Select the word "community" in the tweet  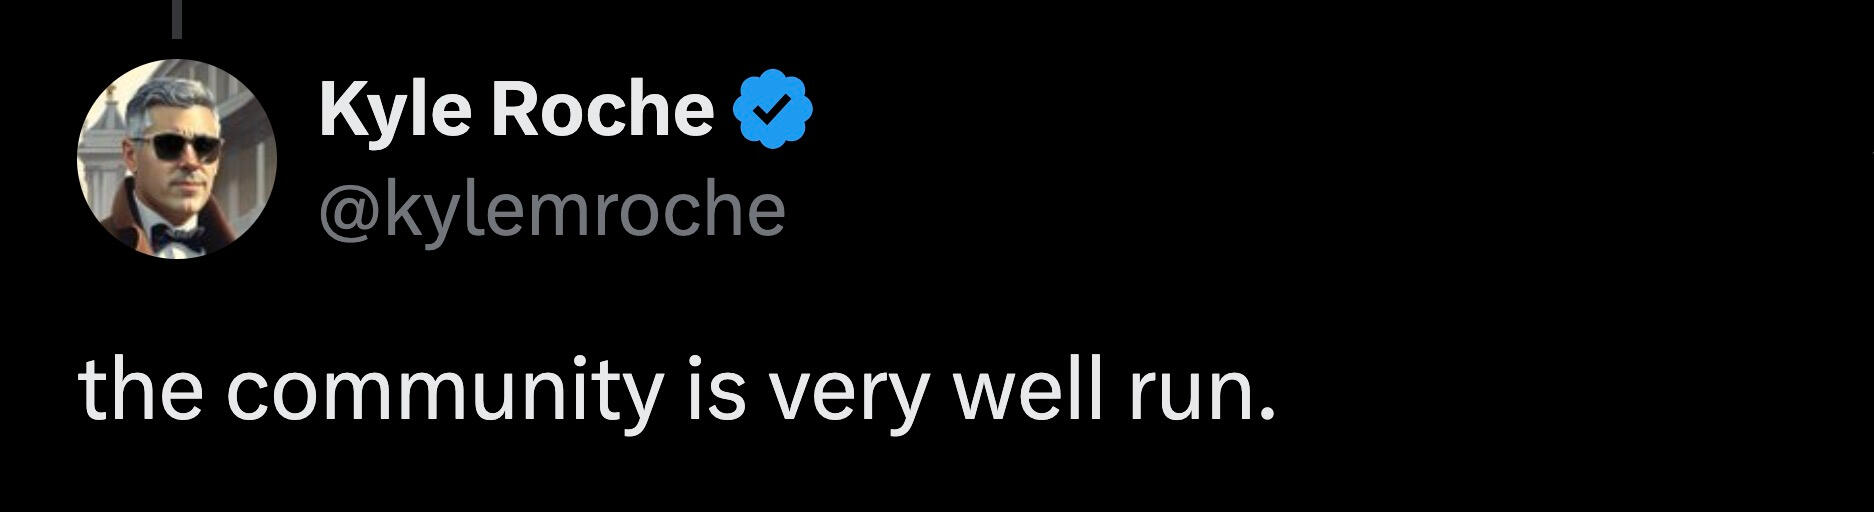447,390
